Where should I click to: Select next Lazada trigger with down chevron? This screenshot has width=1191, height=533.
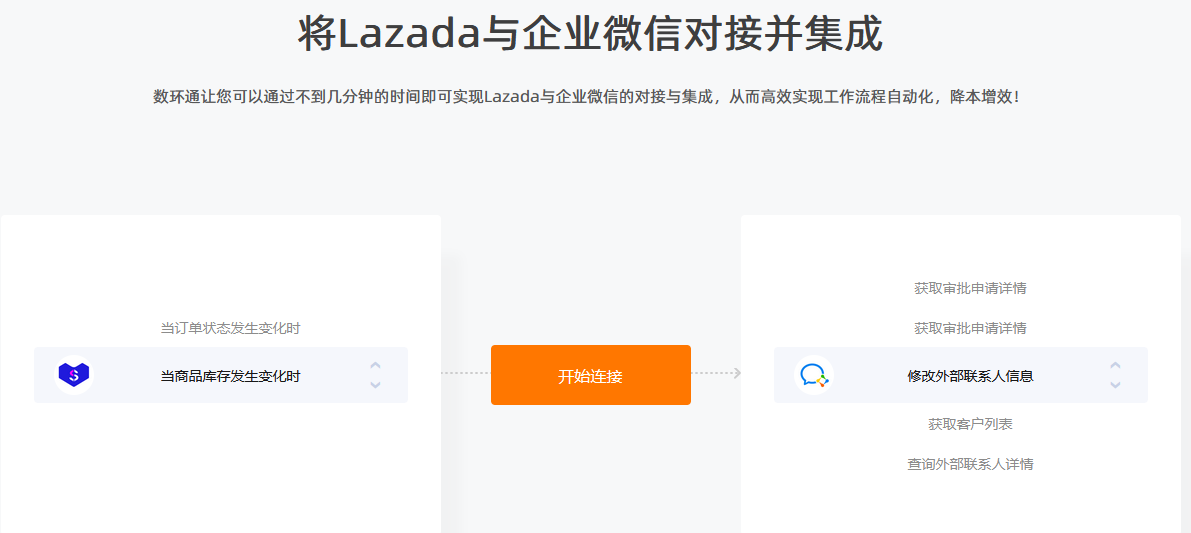pyautogui.click(x=375, y=385)
